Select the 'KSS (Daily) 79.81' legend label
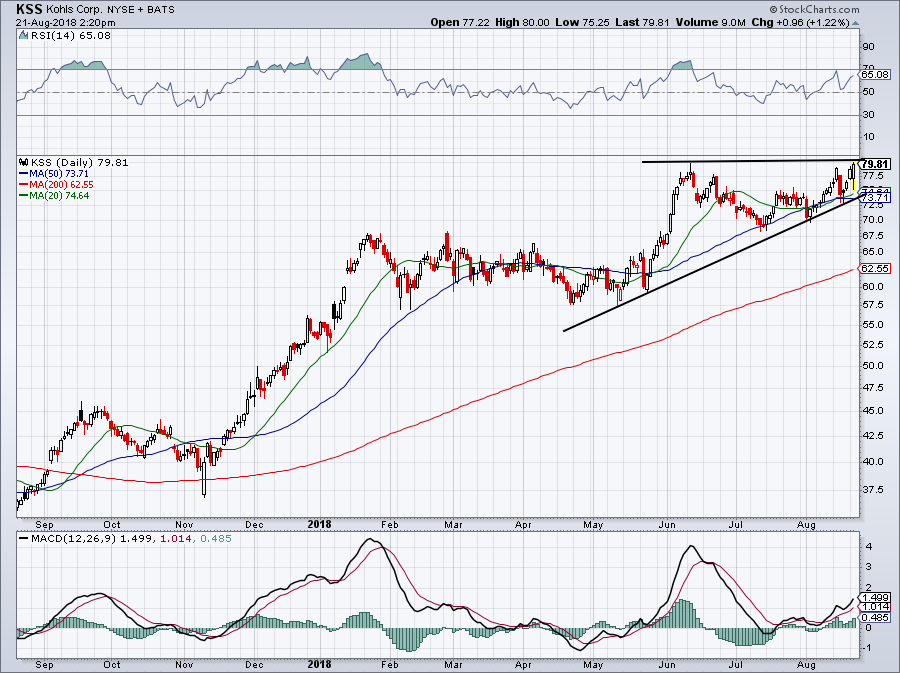This screenshot has width=900, height=673. (79, 162)
